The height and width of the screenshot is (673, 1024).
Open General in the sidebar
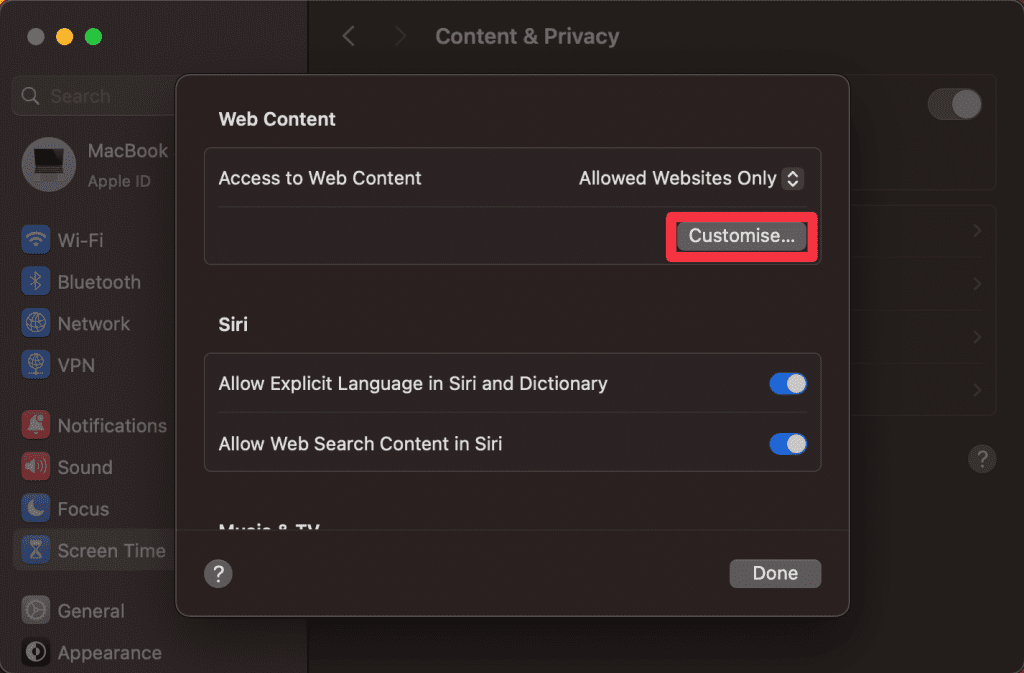(90, 611)
